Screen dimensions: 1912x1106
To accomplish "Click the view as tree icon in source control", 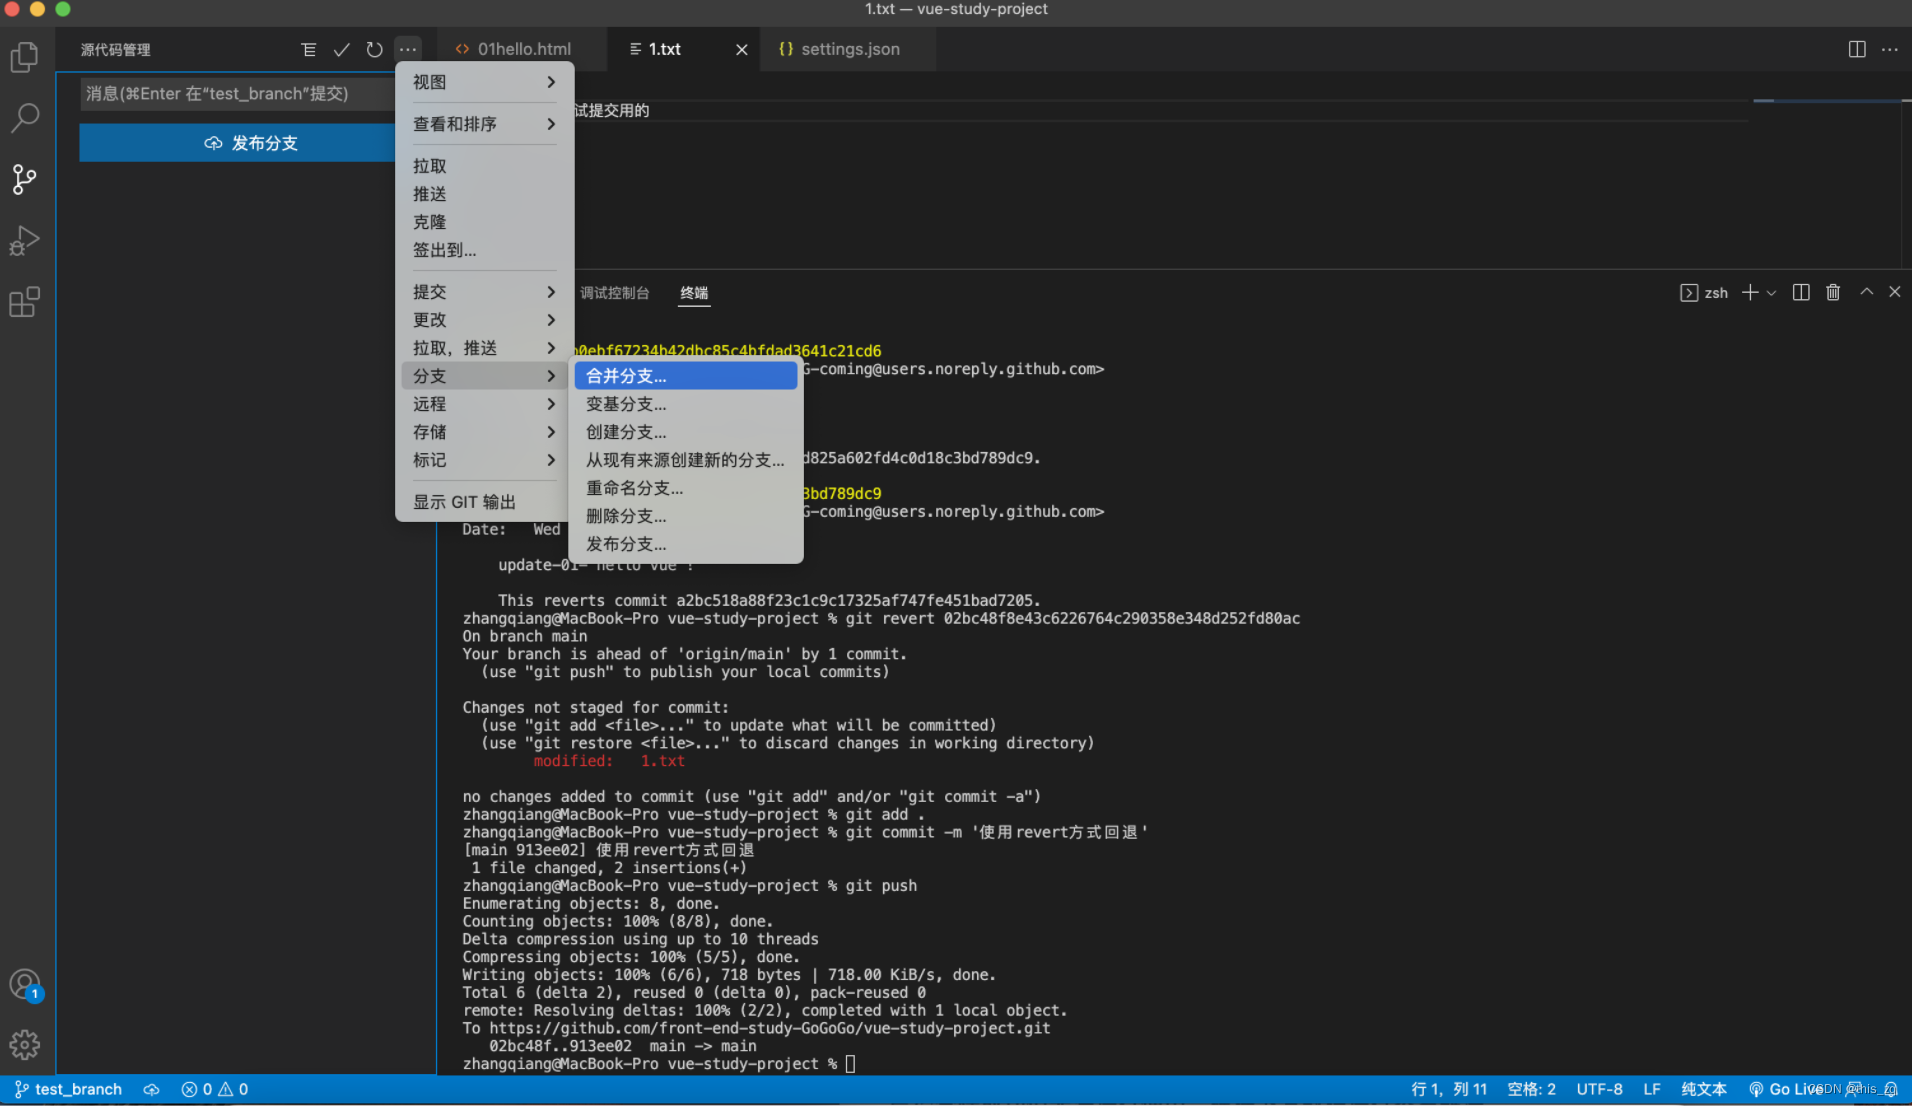I will 308,49.
